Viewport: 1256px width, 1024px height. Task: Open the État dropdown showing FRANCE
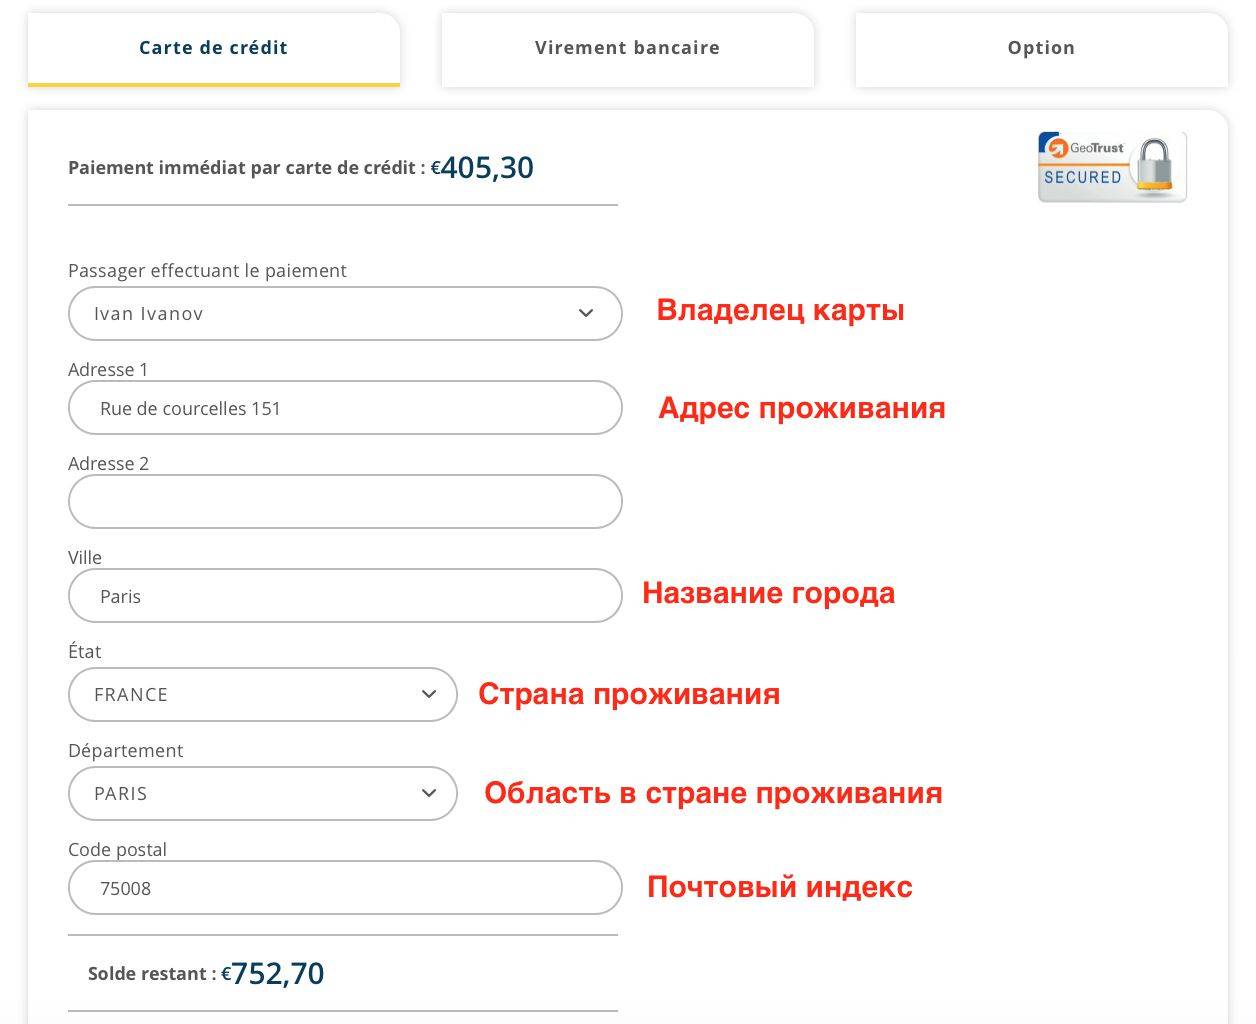pos(262,694)
